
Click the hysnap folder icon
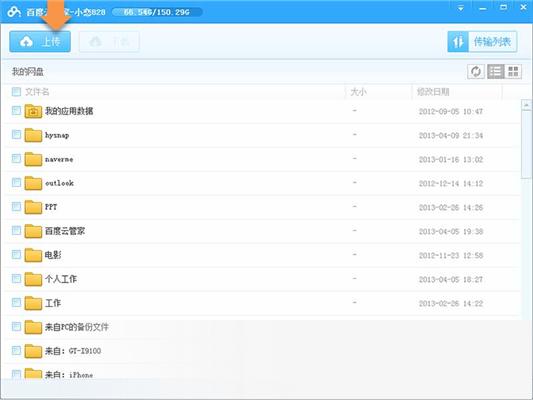click(33, 135)
